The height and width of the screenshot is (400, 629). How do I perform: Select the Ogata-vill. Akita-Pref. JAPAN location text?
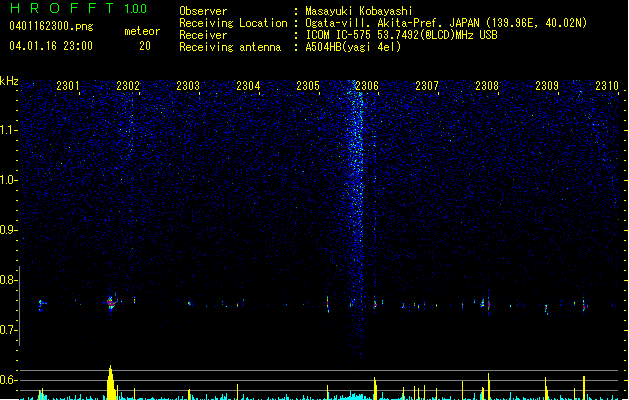point(446,23)
